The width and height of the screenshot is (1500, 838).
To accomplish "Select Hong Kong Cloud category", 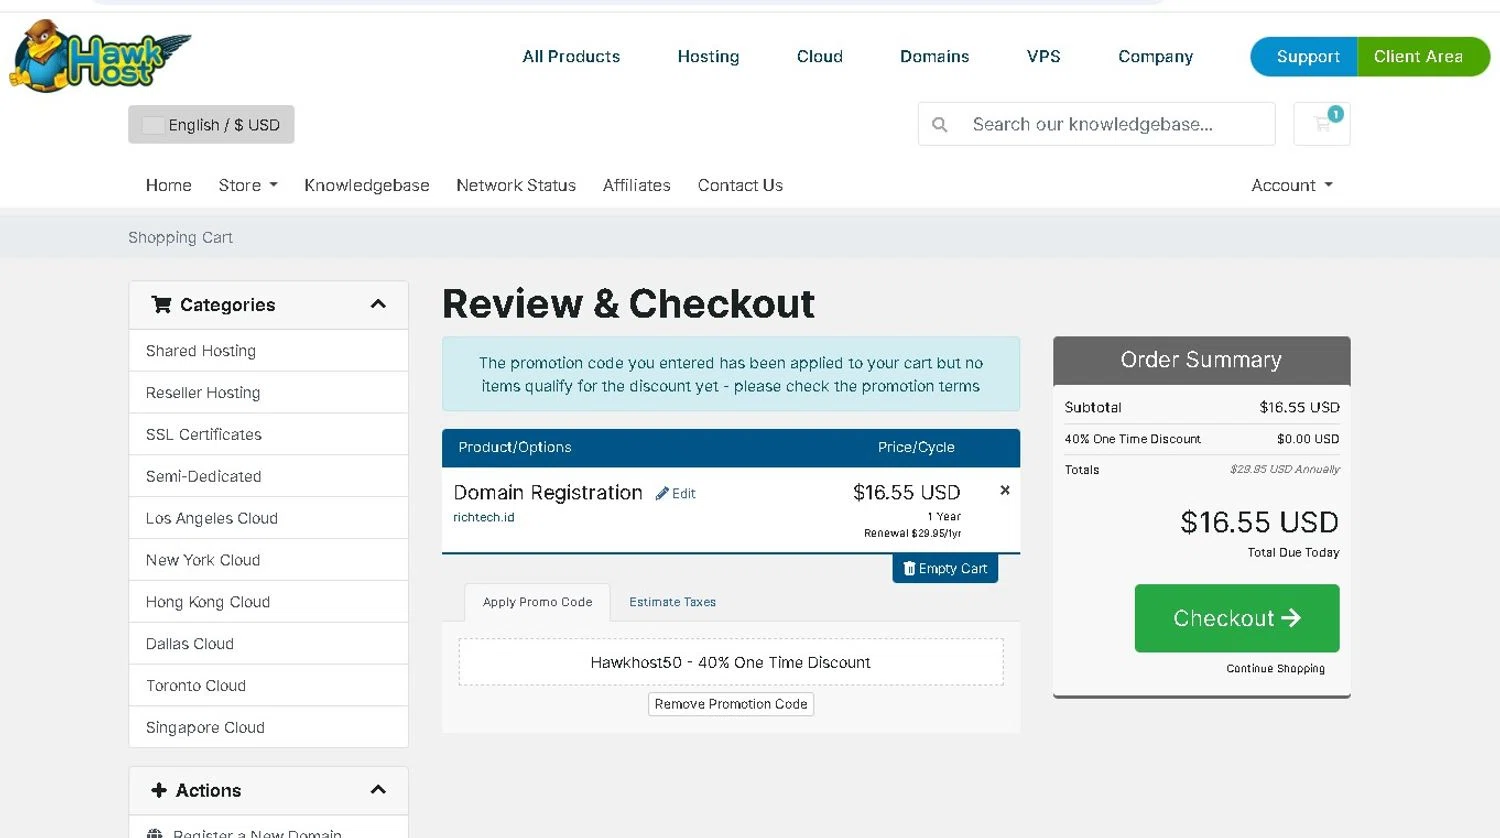I will (268, 602).
